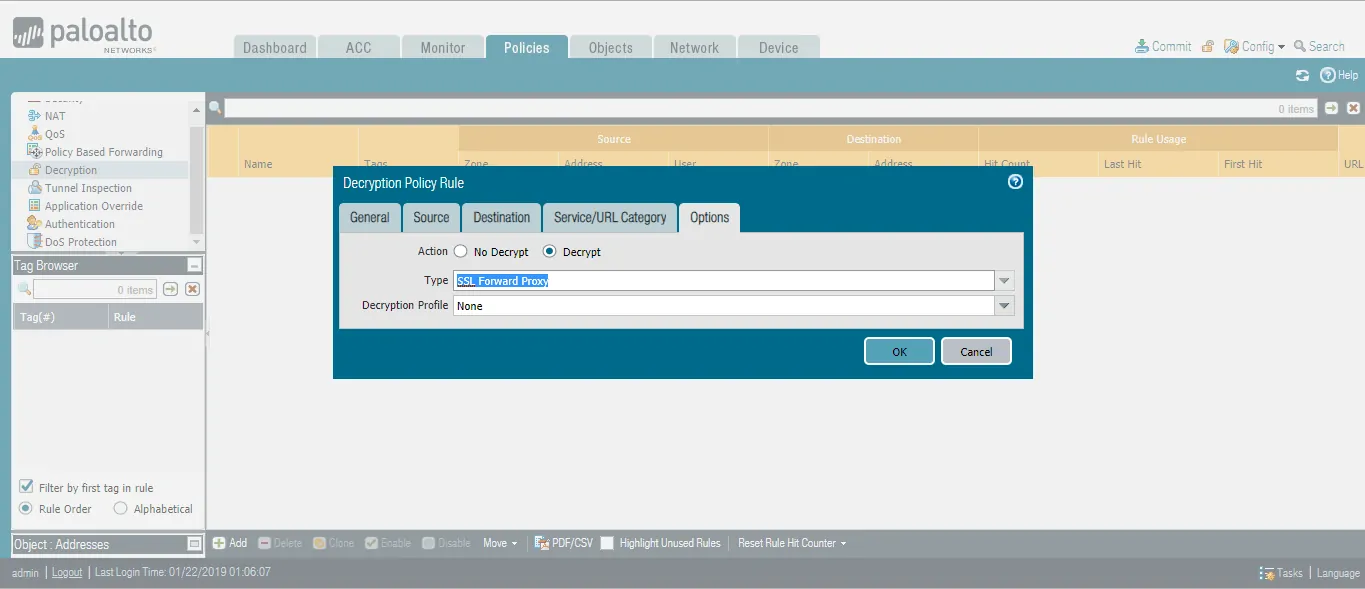Screen dimensions: 1365x589
Task: Select the No Decrypt radio button
Action: pos(460,252)
